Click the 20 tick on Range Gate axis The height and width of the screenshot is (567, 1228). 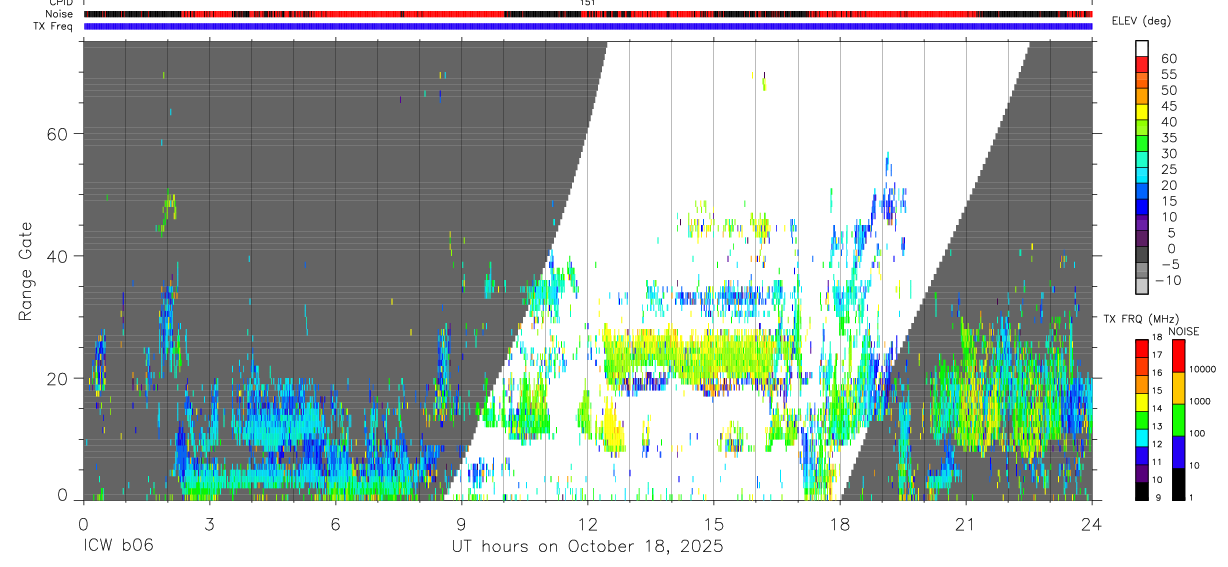coord(59,379)
